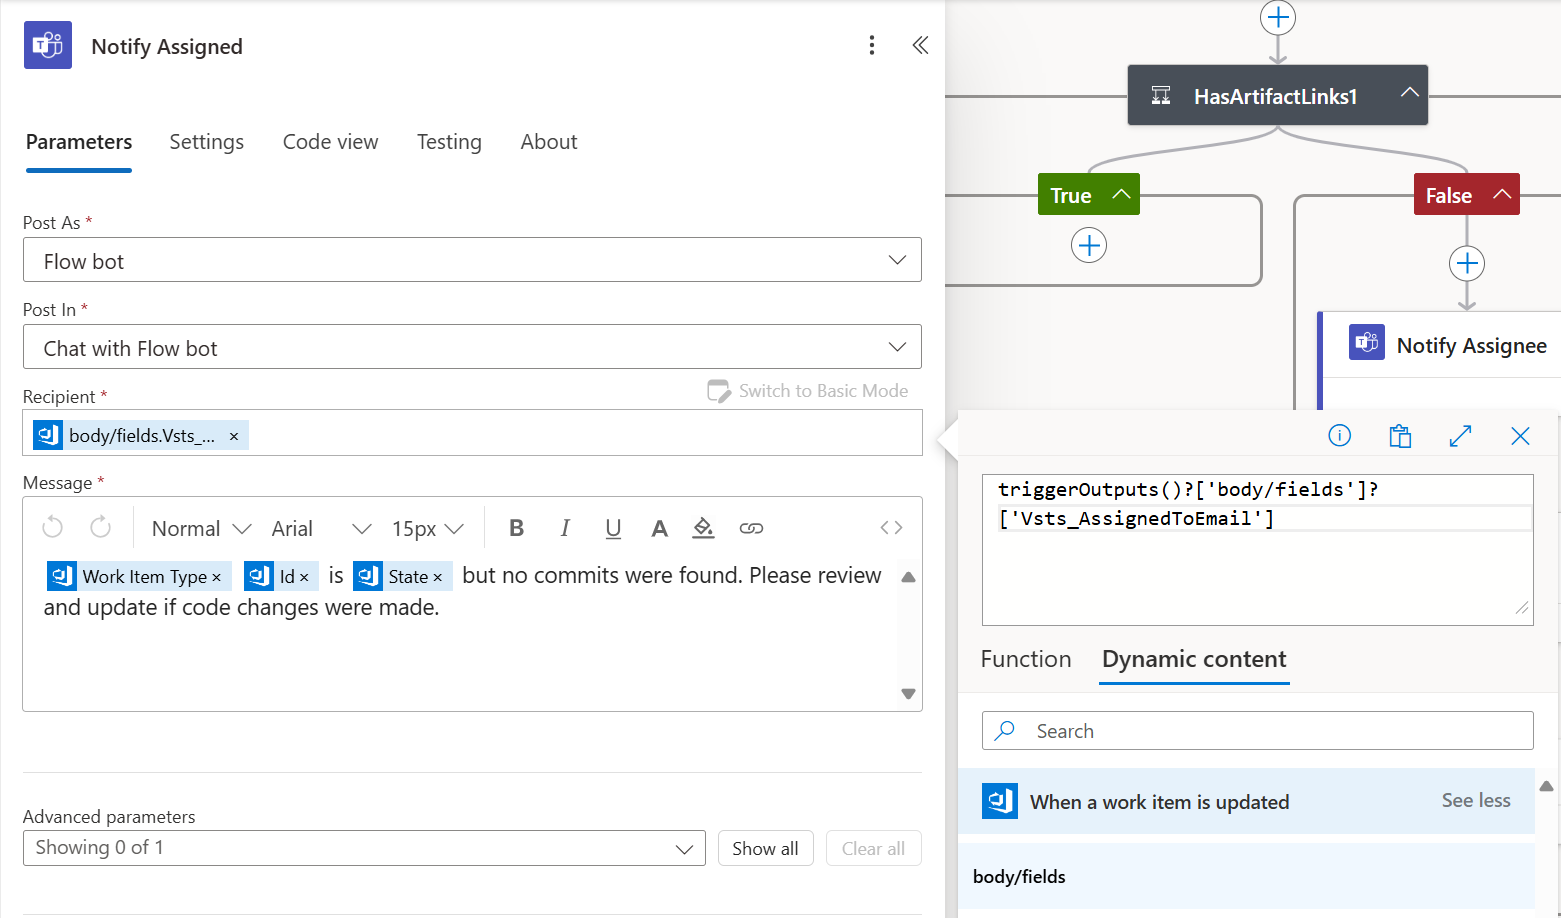
Task: Remove the State token from message
Action: tap(437, 577)
